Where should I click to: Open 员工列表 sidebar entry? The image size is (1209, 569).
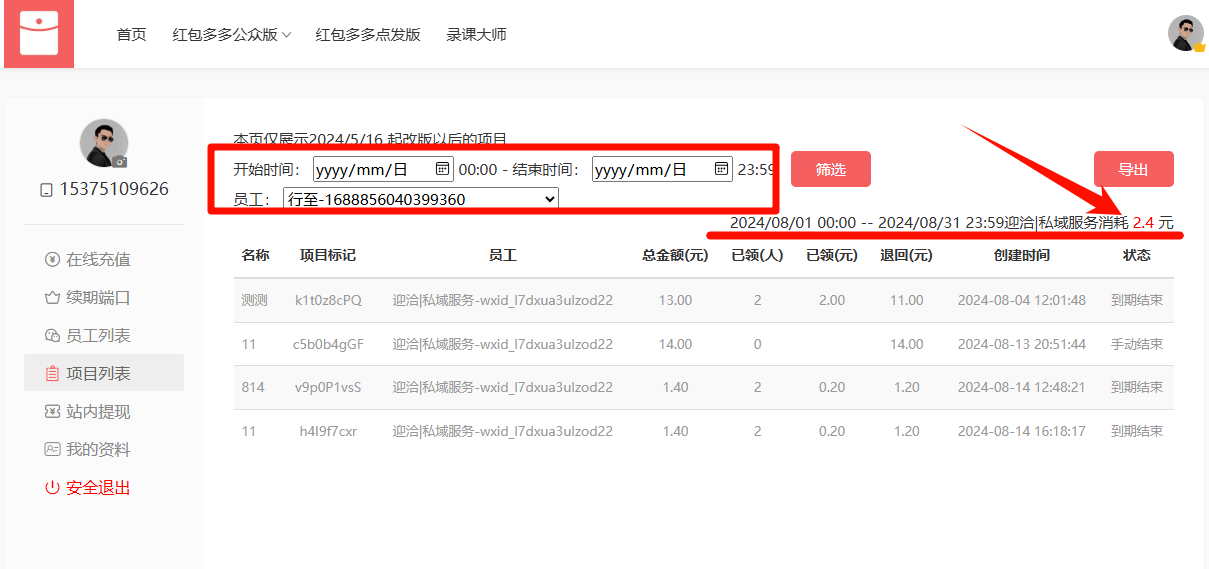(x=98, y=336)
